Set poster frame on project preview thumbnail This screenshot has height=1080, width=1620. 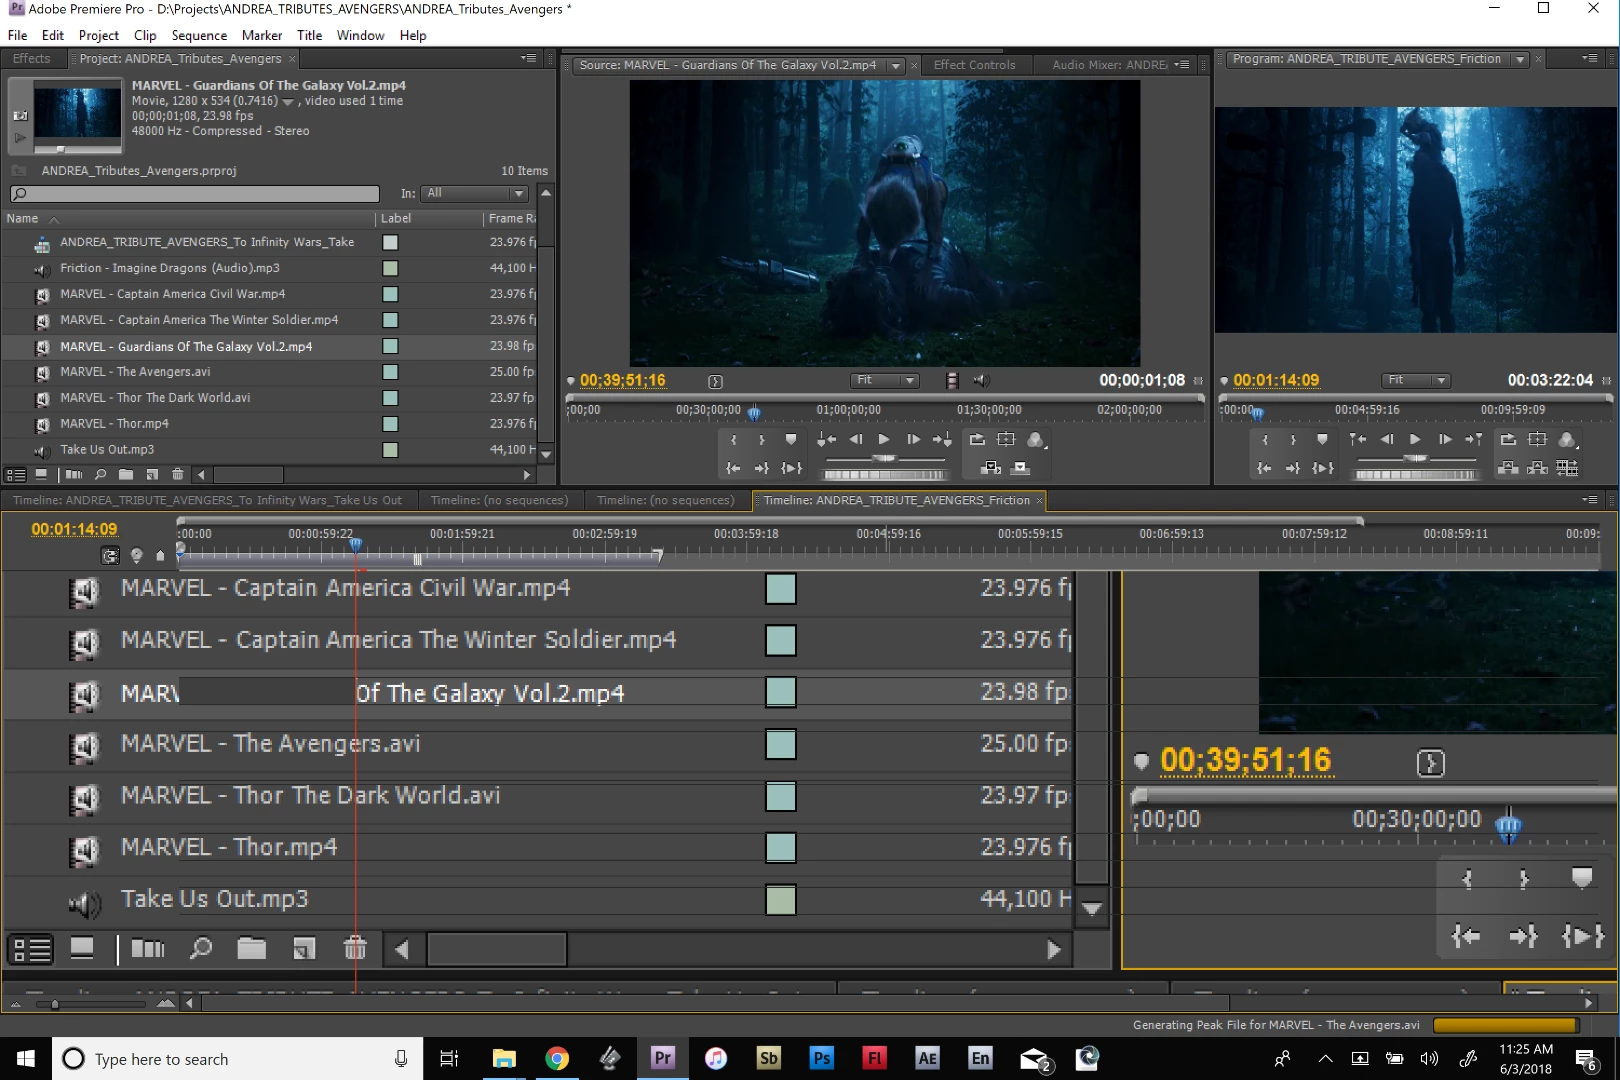20,116
